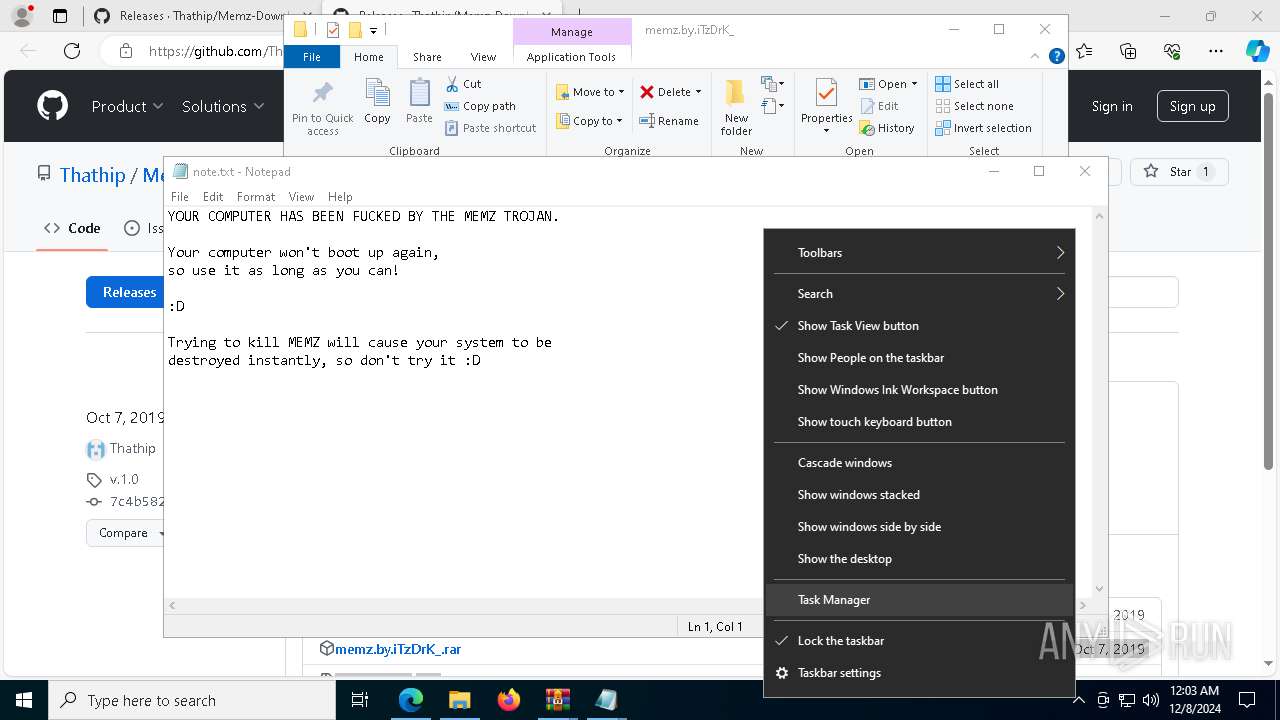Image resolution: width=1280 pixels, height=720 pixels.
Task: Open Microsoft Edge from taskbar
Action: click(411, 700)
